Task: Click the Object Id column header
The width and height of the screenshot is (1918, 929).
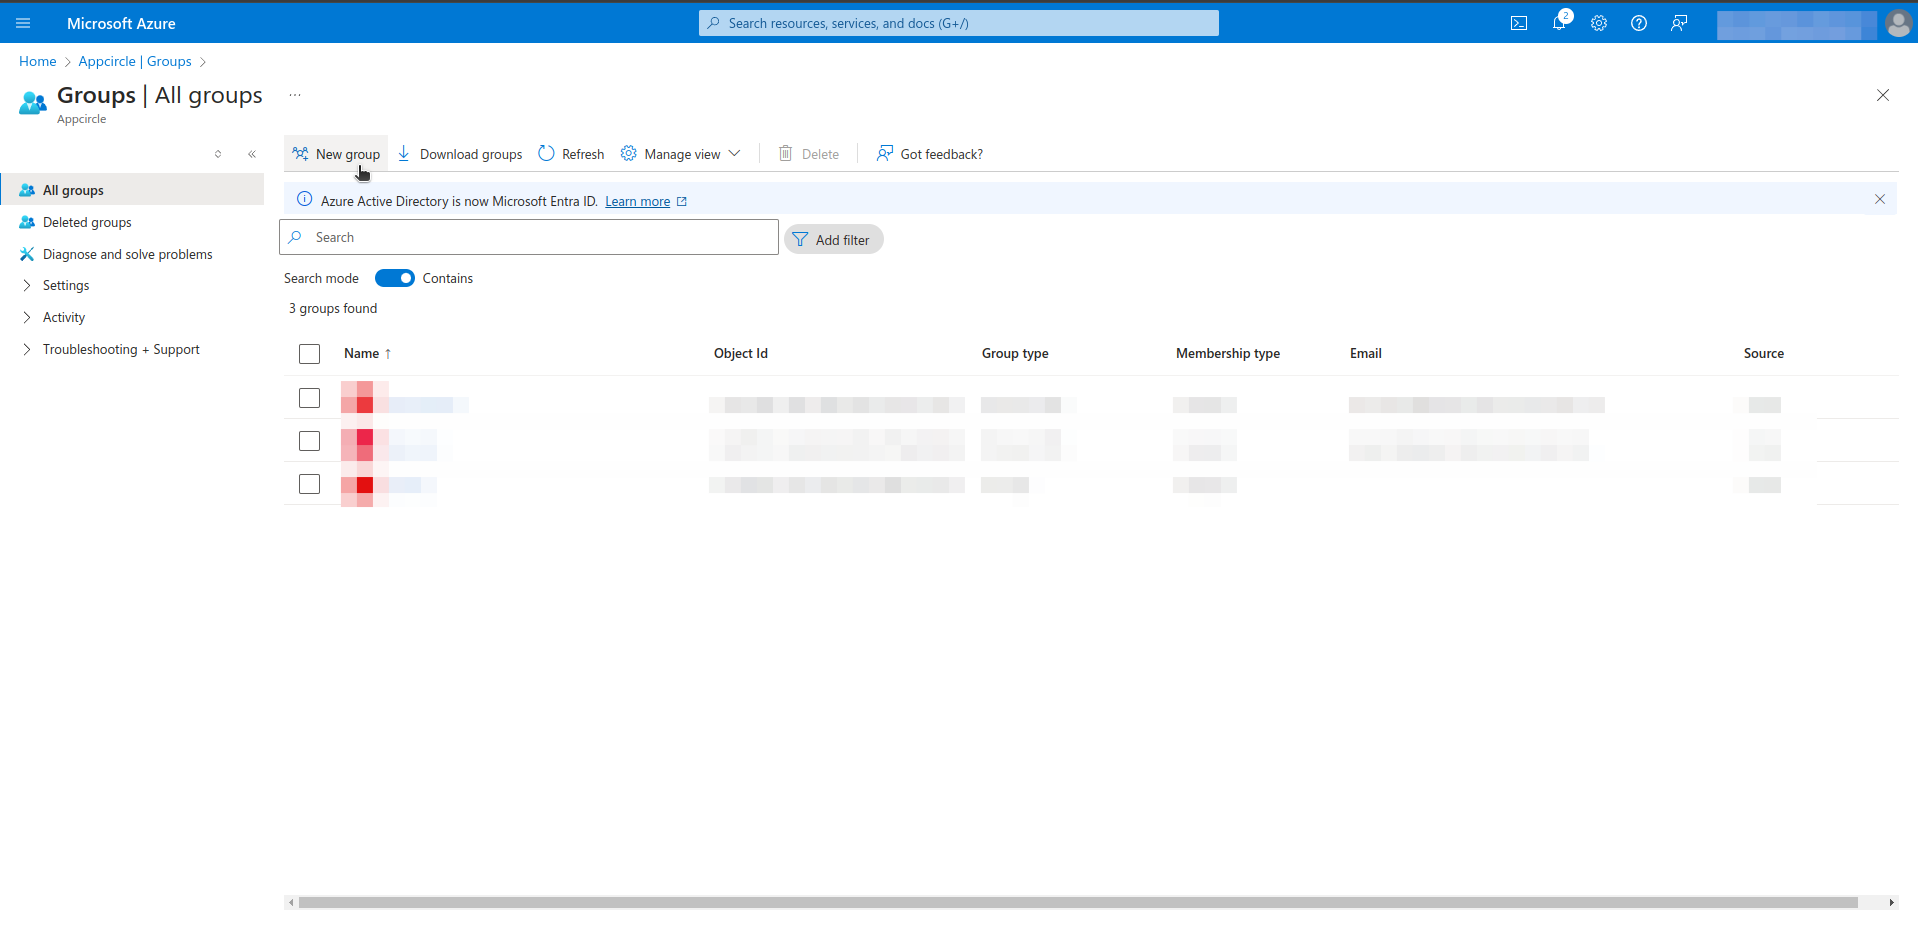Action: [741, 353]
